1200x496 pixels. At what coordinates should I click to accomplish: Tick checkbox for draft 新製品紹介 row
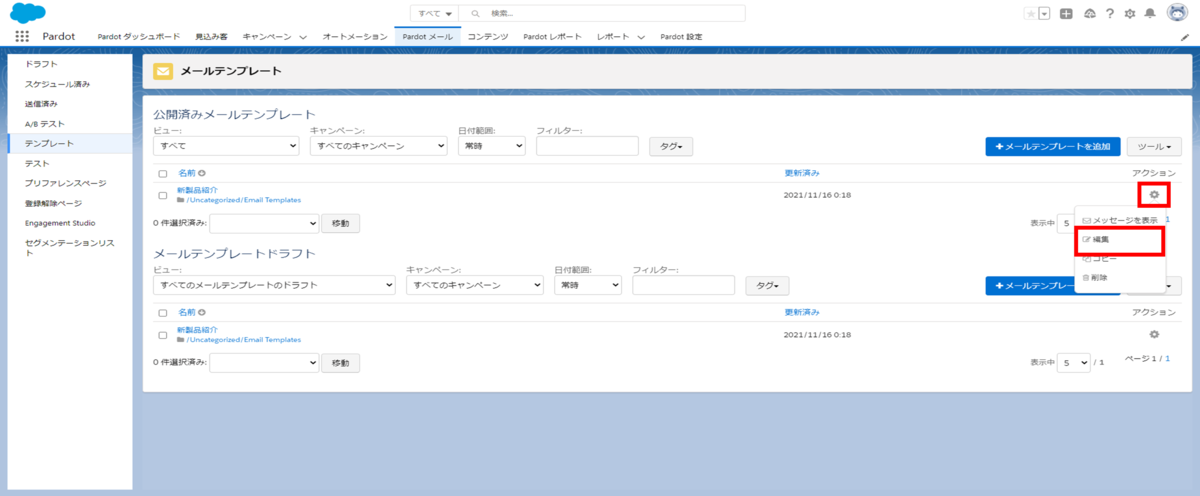163,335
